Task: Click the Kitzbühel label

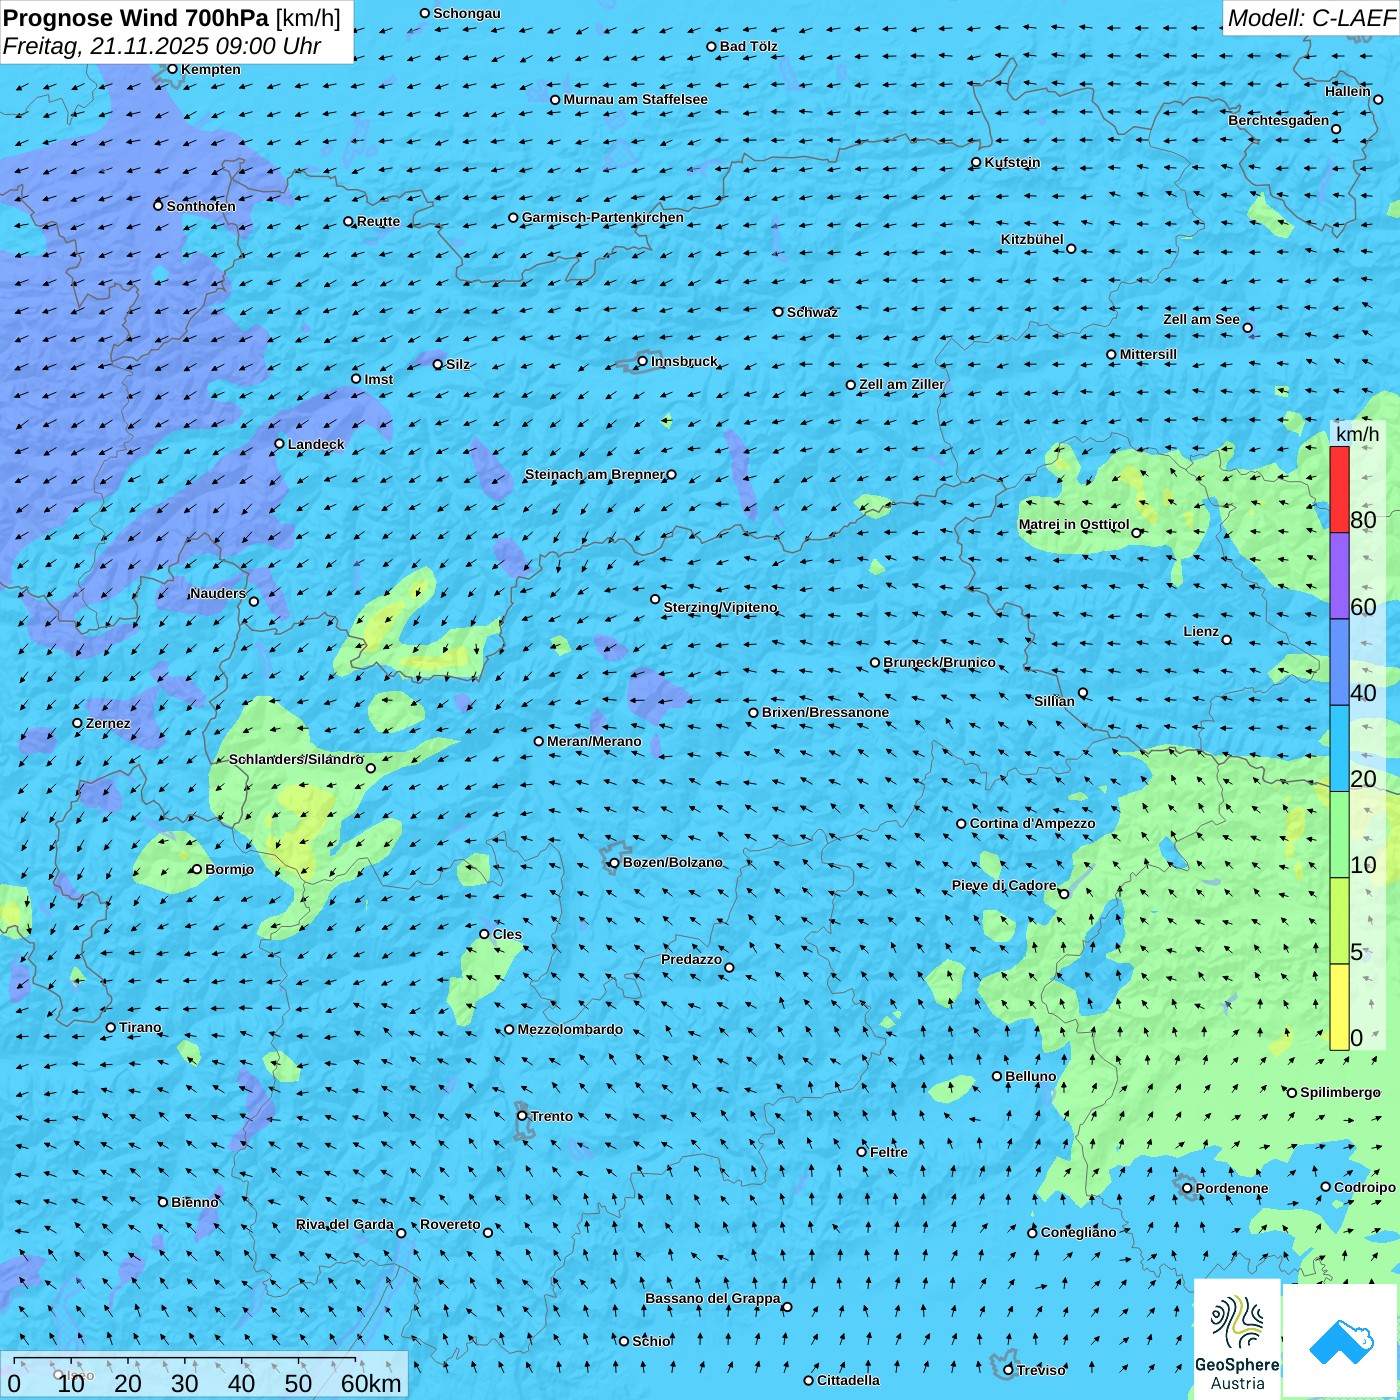Action: coord(1032,239)
